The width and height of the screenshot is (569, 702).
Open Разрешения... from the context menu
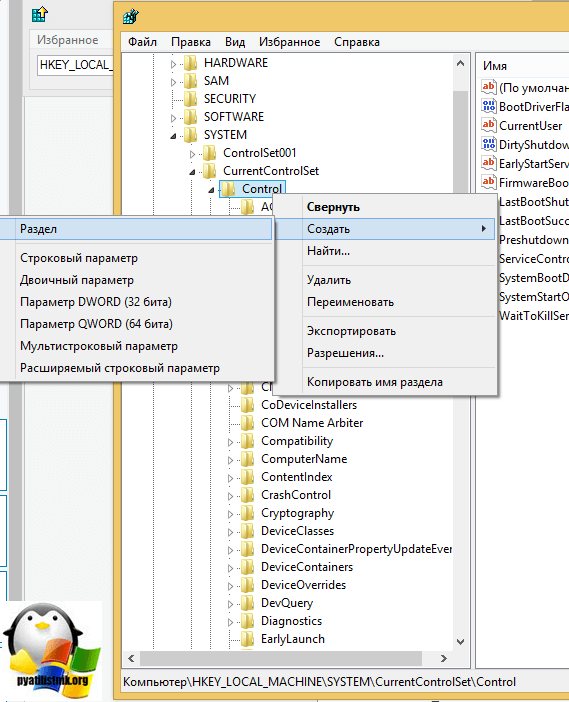click(x=385, y=353)
